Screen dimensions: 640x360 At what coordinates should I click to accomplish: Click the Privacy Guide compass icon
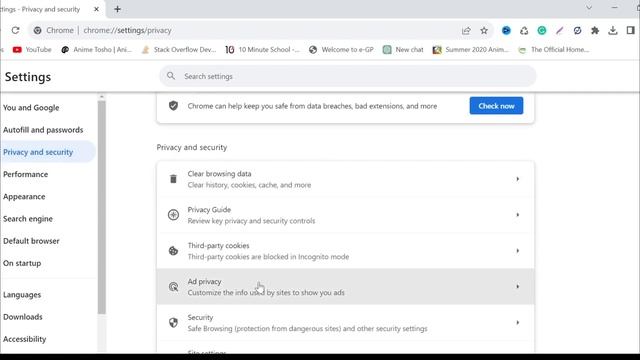coord(173,215)
